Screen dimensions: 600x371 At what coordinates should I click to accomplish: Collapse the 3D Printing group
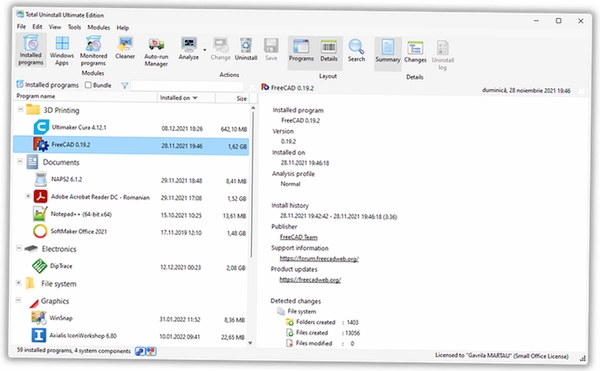[x=21, y=109]
